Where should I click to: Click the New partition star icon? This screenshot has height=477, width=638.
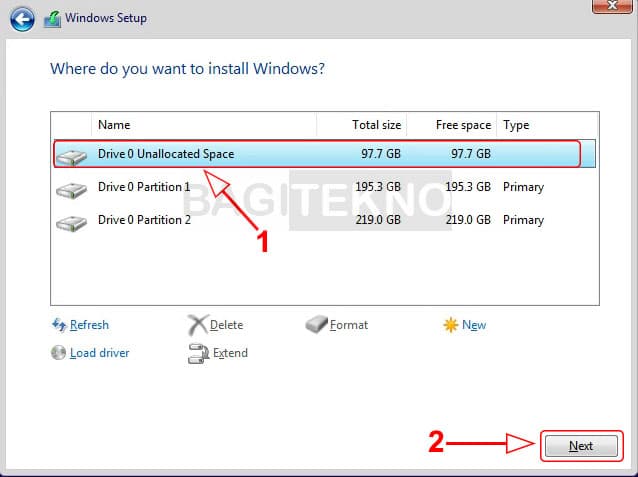coord(451,325)
